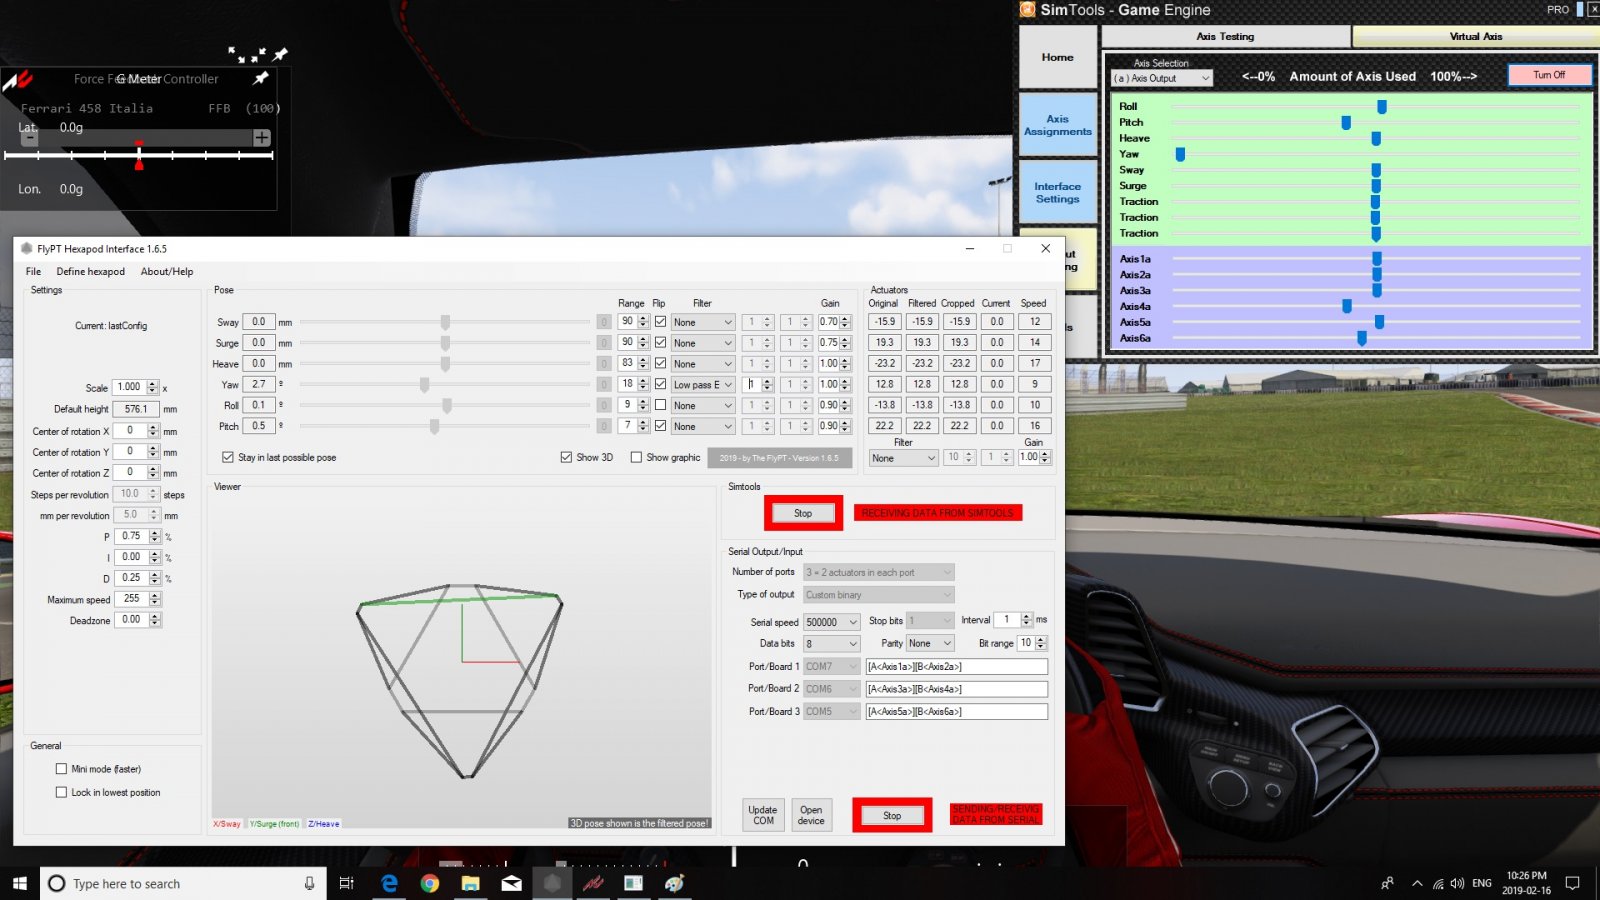Screen dimensions: 1600x900
Task: Click the Pitch slider handle in SimTools
Action: [x=1346, y=123]
